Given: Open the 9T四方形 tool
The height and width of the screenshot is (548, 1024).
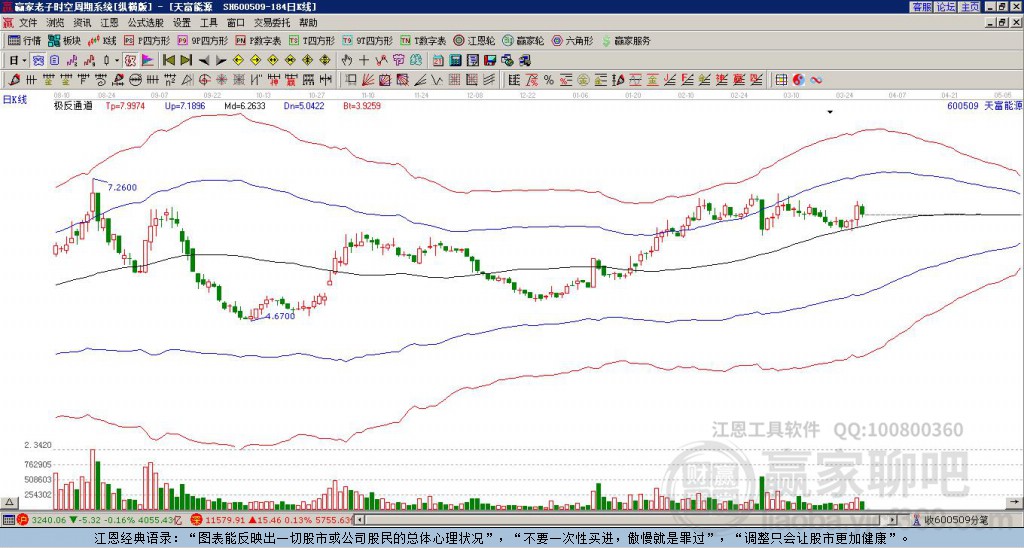Looking at the screenshot, I should pos(367,40).
